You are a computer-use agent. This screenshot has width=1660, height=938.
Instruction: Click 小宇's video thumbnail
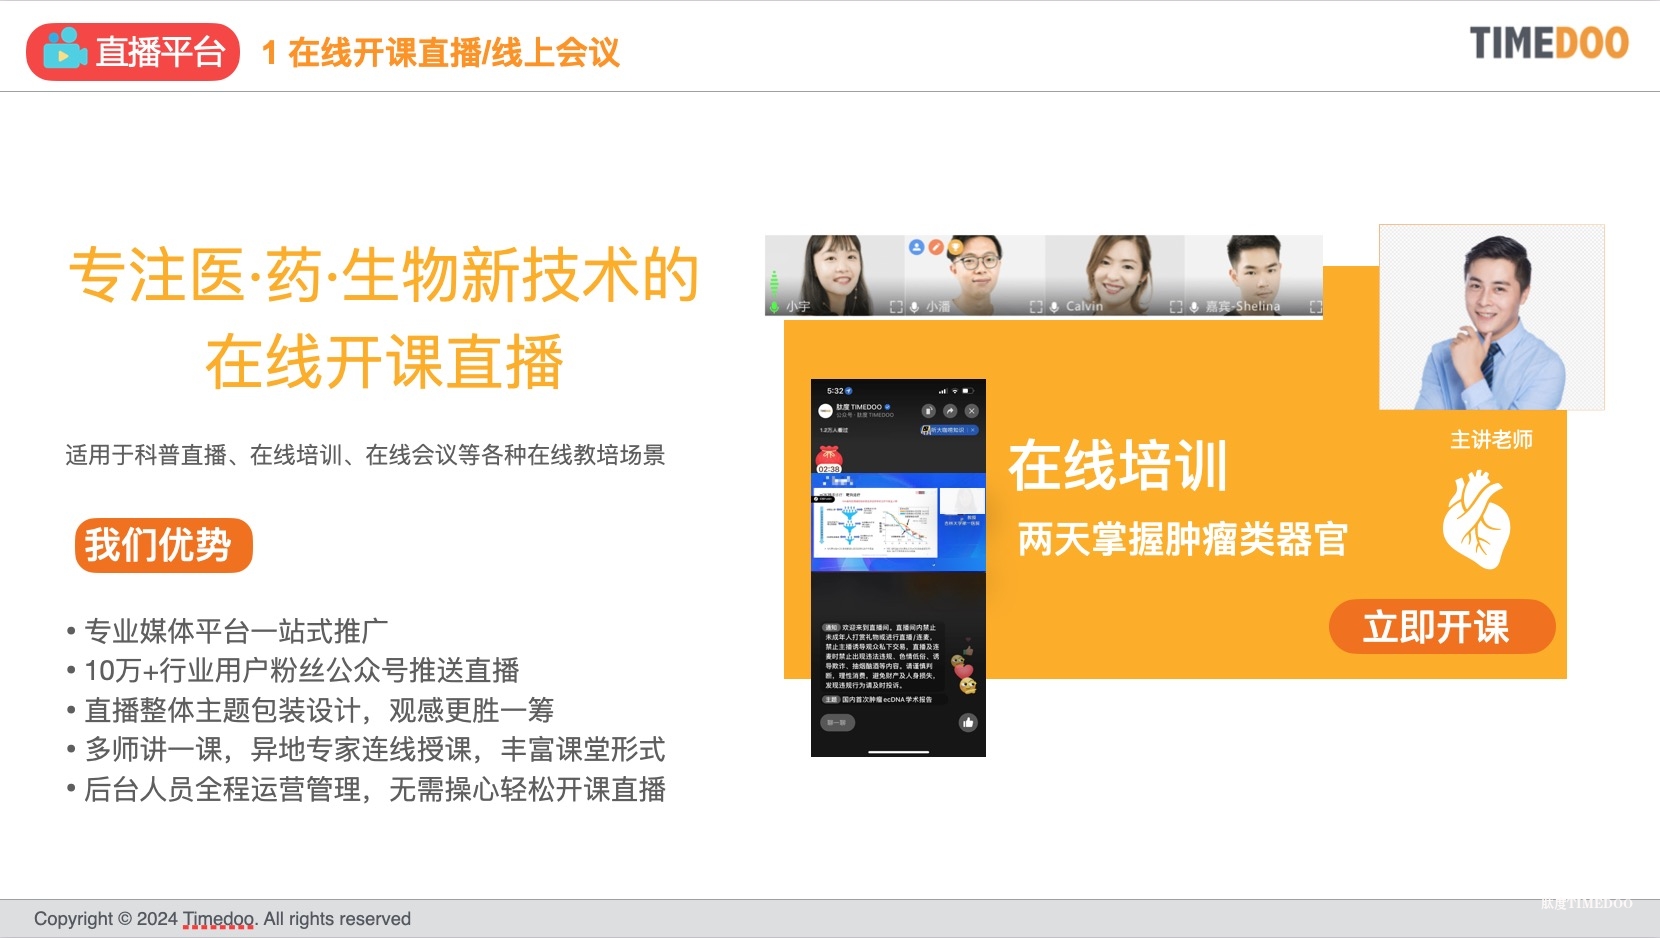(835, 275)
